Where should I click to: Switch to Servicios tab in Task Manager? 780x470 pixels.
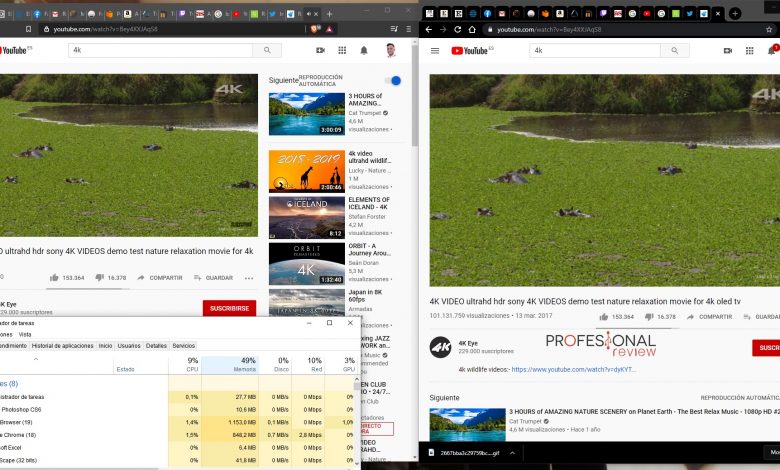184,346
